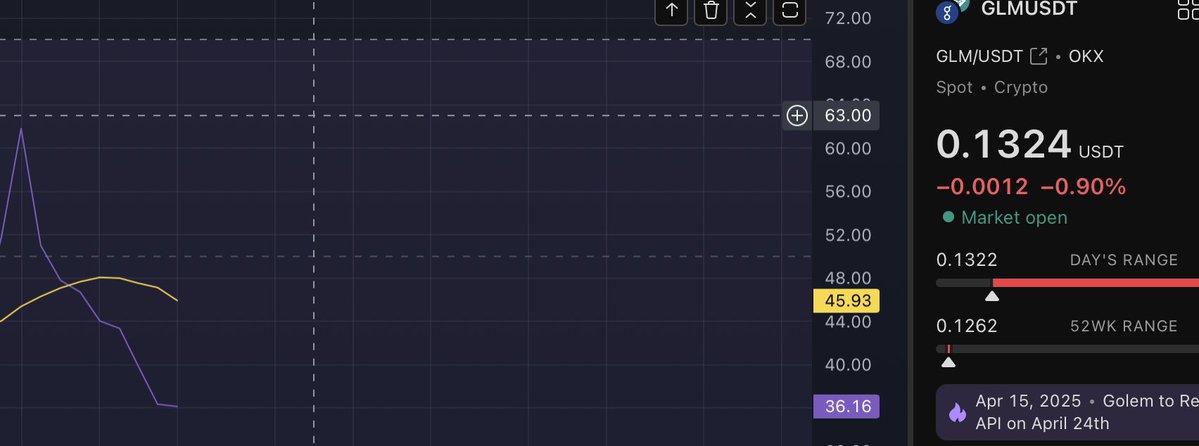
Task: Click the 52-week low value 0.1262
Action: point(967,327)
